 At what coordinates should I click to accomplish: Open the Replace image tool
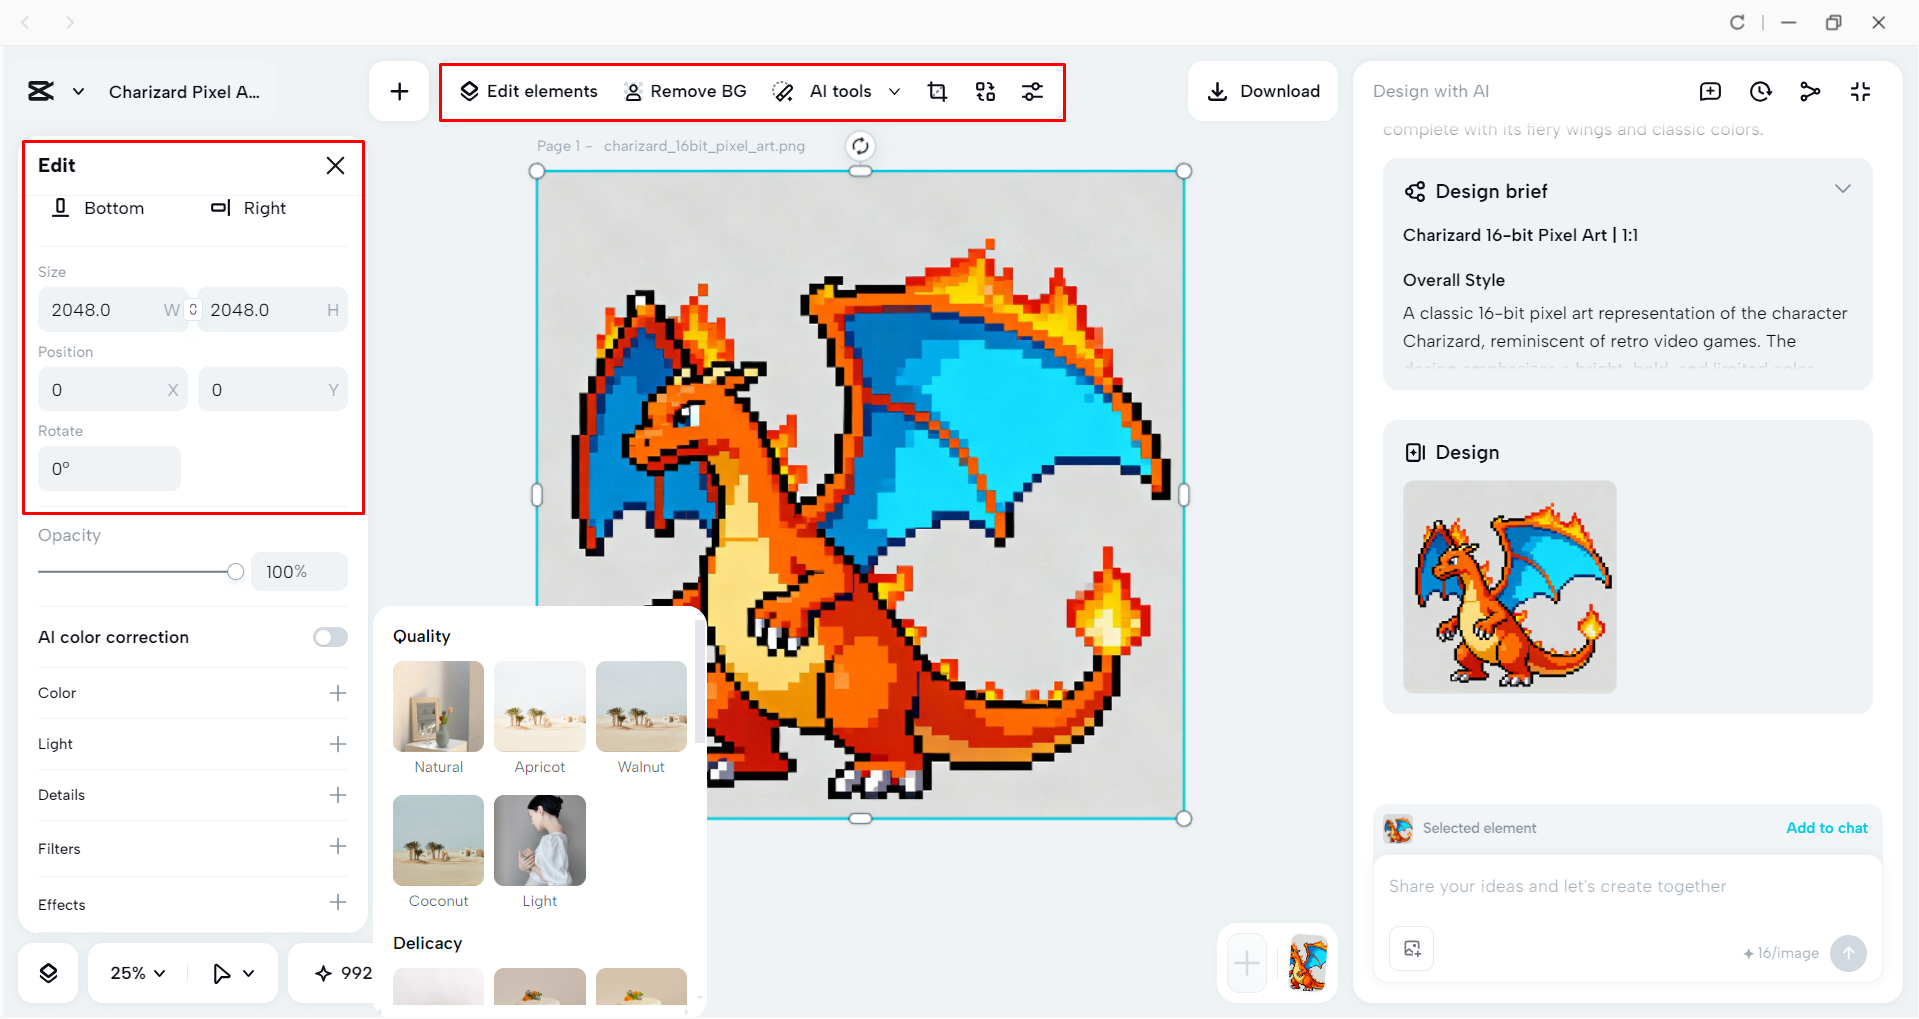985,91
